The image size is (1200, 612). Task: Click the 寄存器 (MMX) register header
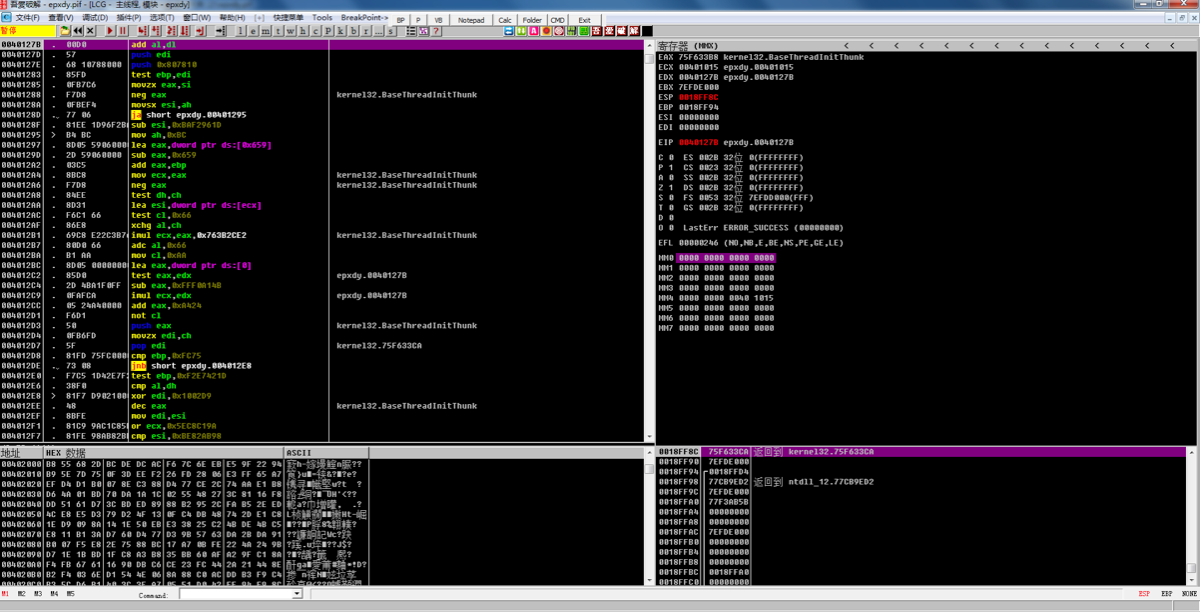click(x=690, y=46)
